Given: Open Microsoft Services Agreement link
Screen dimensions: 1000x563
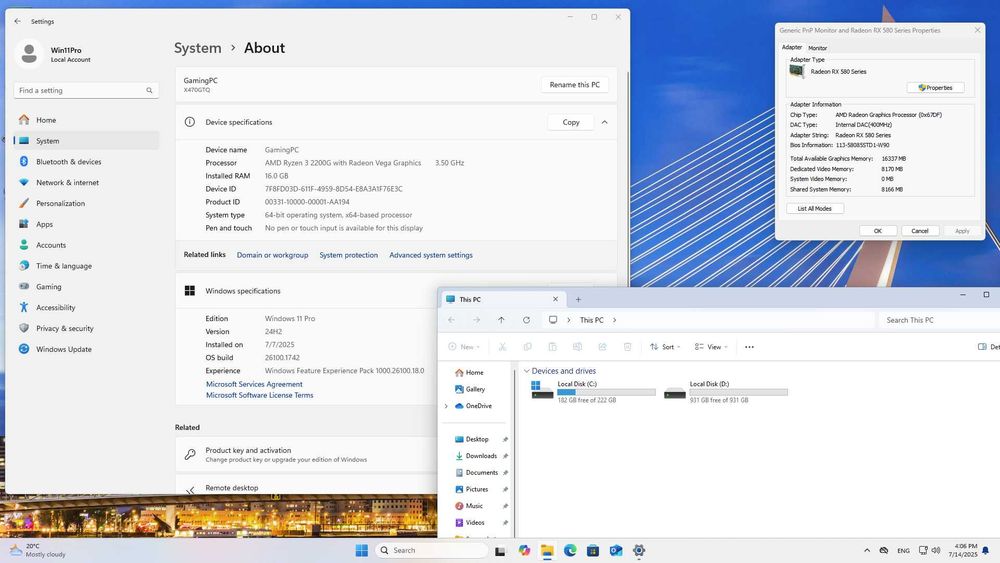Looking at the screenshot, I should pyautogui.click(x=254, y=384).
